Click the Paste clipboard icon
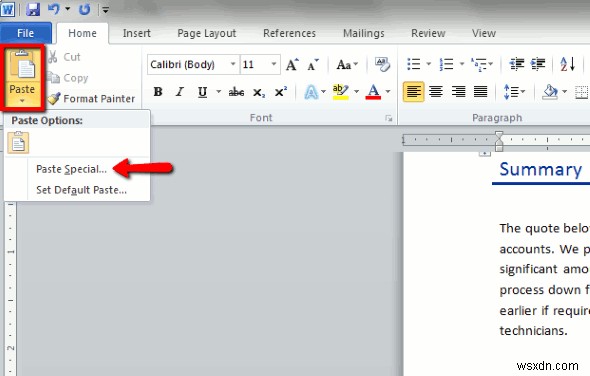 point(22,65)
